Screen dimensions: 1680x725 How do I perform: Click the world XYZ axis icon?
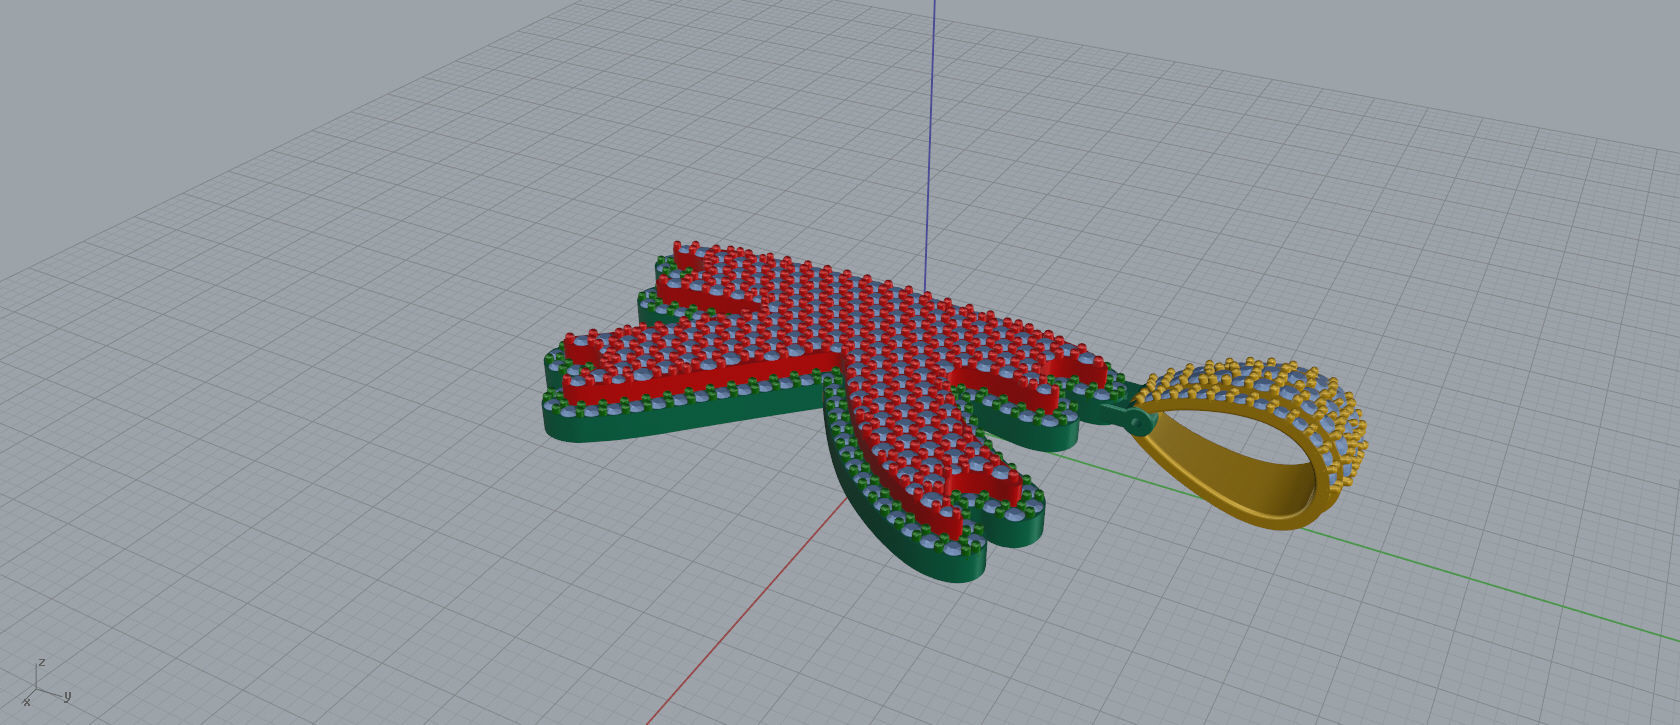coord(44,684)
